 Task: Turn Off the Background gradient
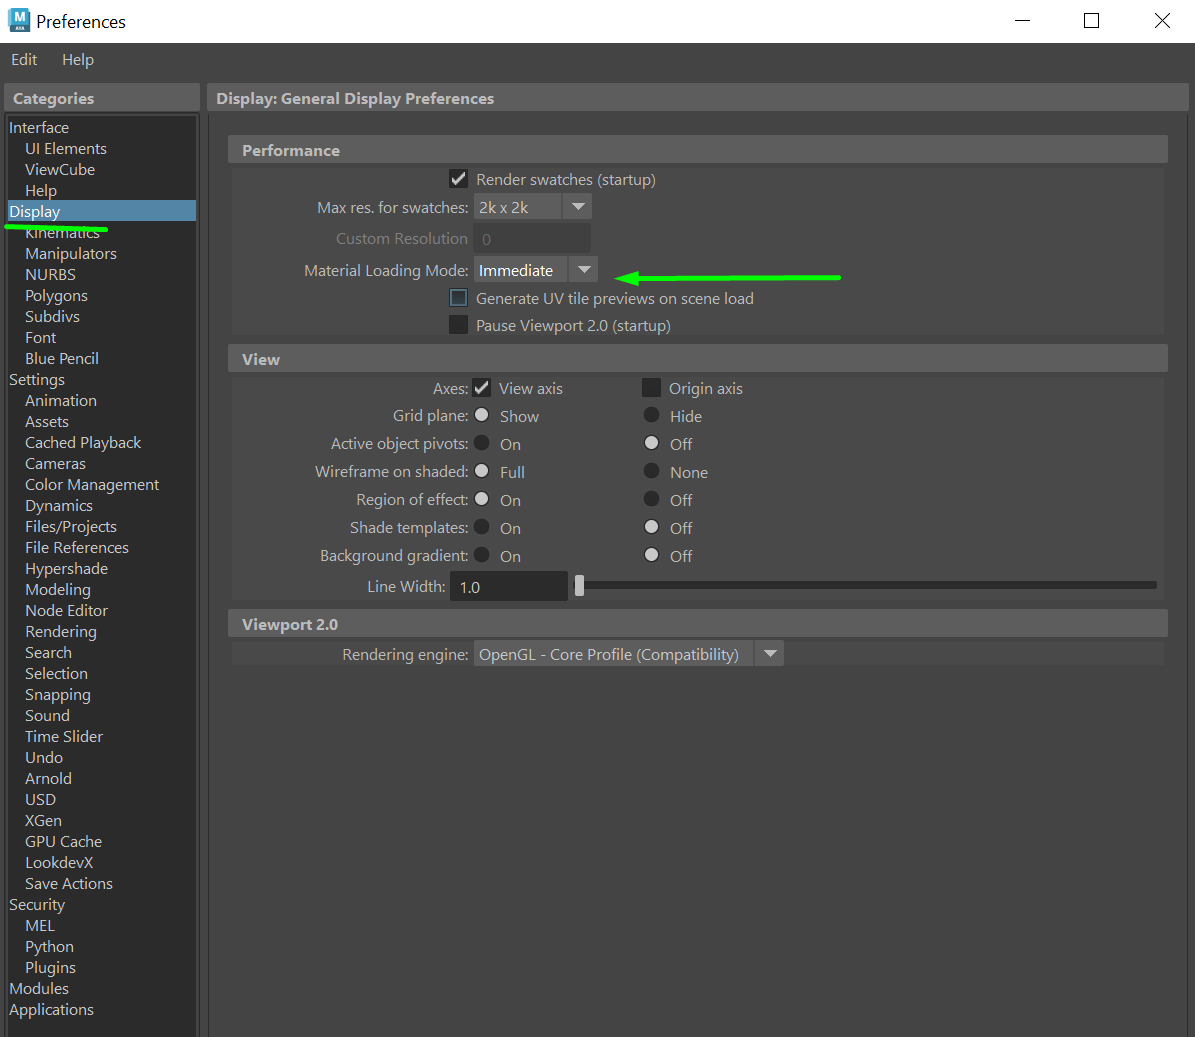click(x=651, y=555)
